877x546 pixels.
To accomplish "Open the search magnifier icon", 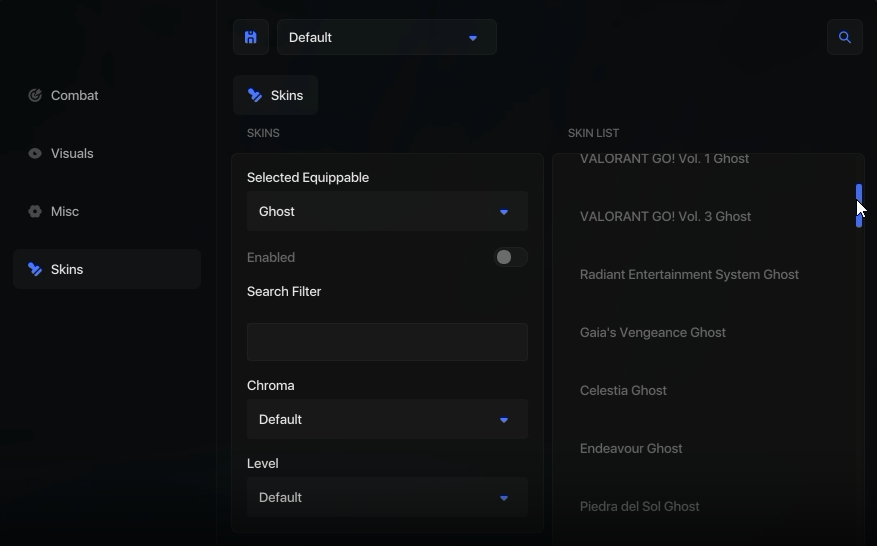I will tap(845, 37).
